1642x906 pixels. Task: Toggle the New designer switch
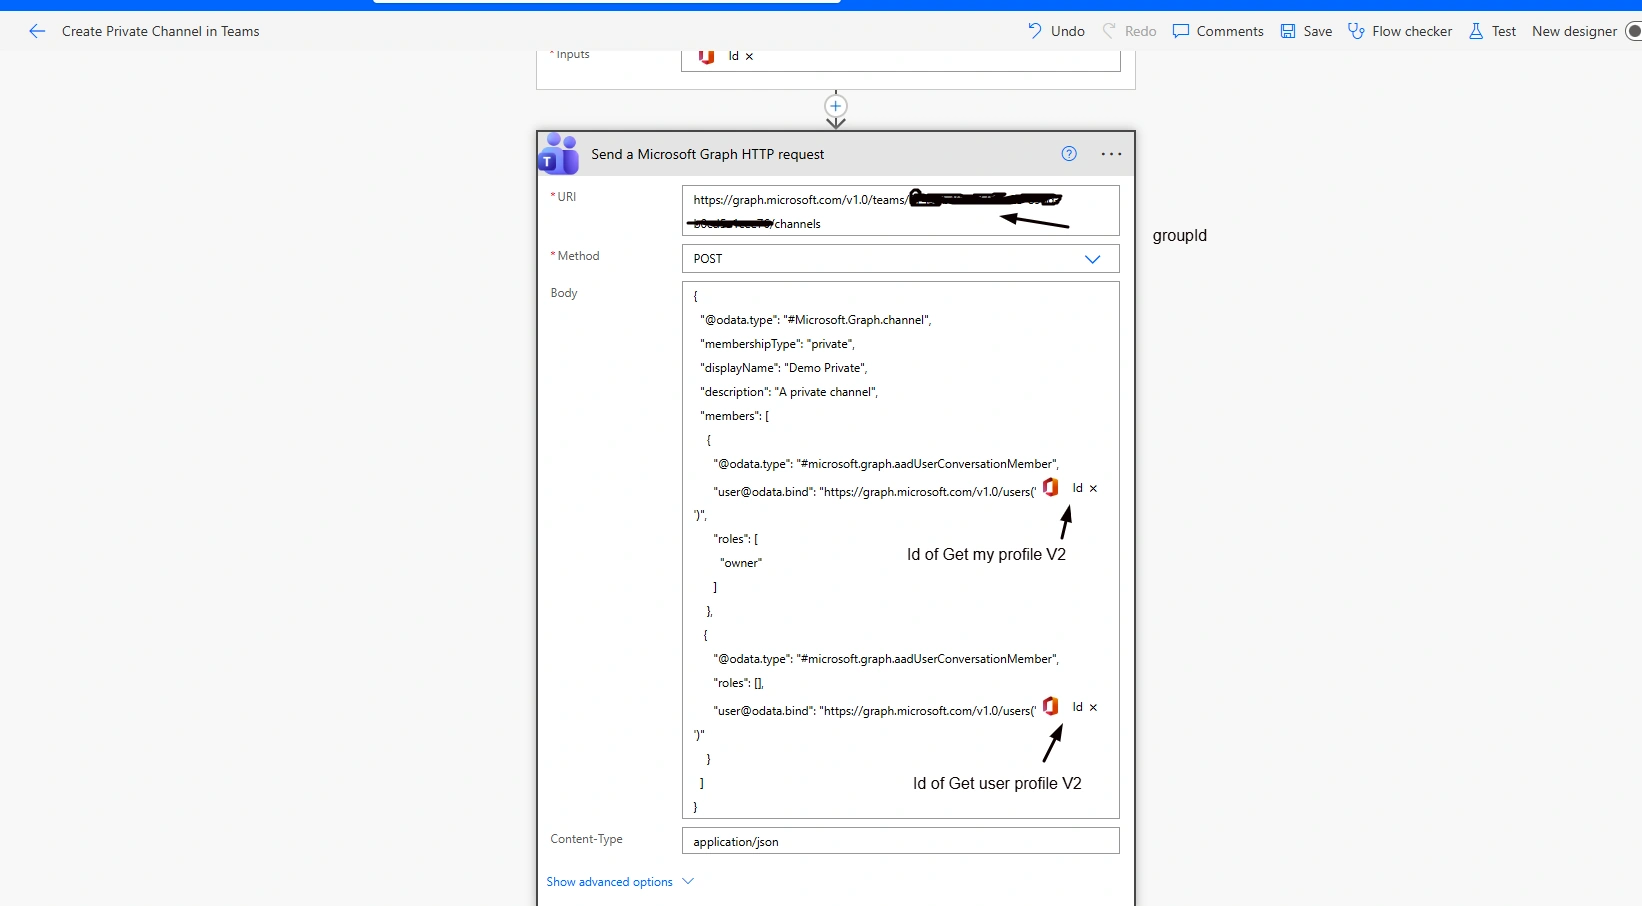coord(1633,31)
